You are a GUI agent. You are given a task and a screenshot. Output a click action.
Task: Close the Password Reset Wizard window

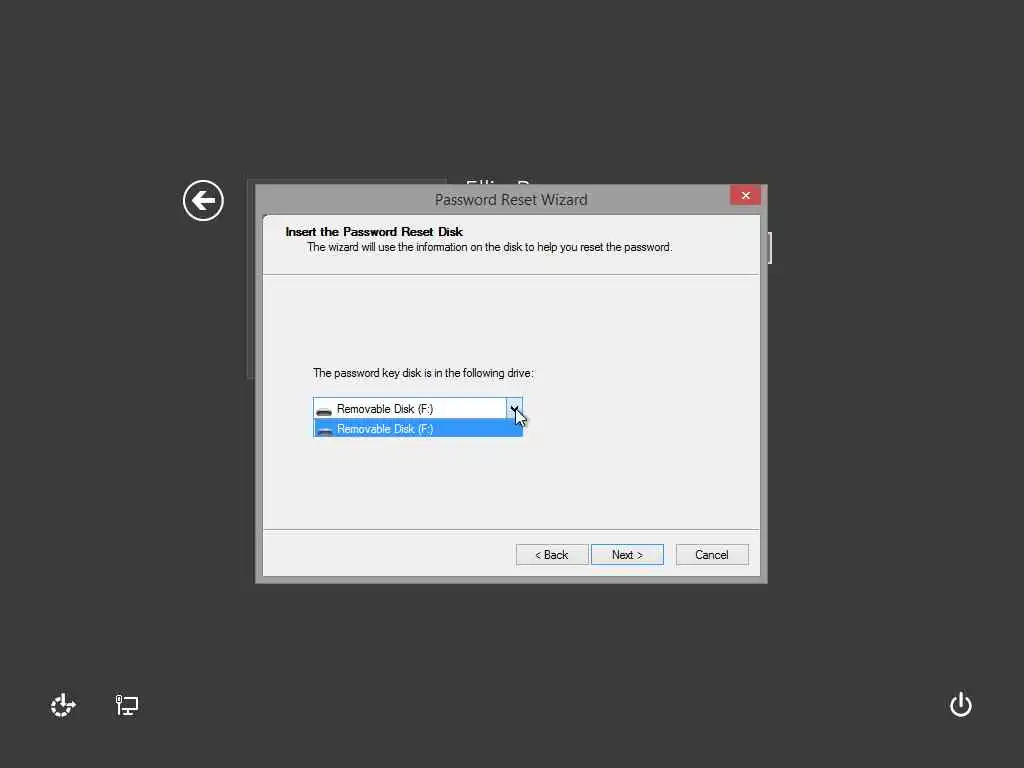point(745,195)
